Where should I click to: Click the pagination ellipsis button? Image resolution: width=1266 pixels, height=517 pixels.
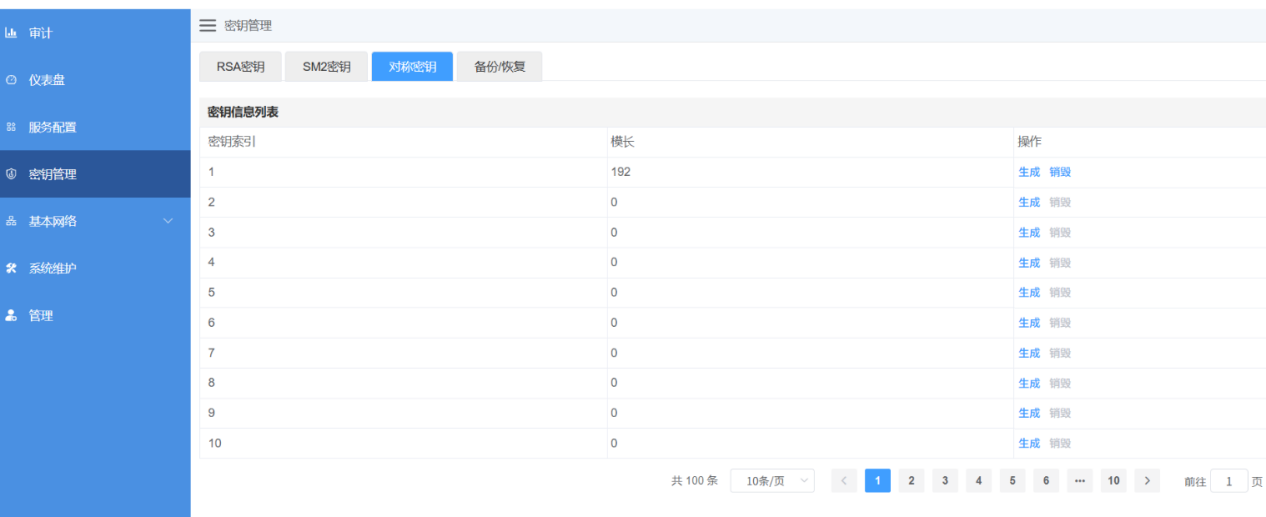pyautogui.click(x=1080, y=481)
